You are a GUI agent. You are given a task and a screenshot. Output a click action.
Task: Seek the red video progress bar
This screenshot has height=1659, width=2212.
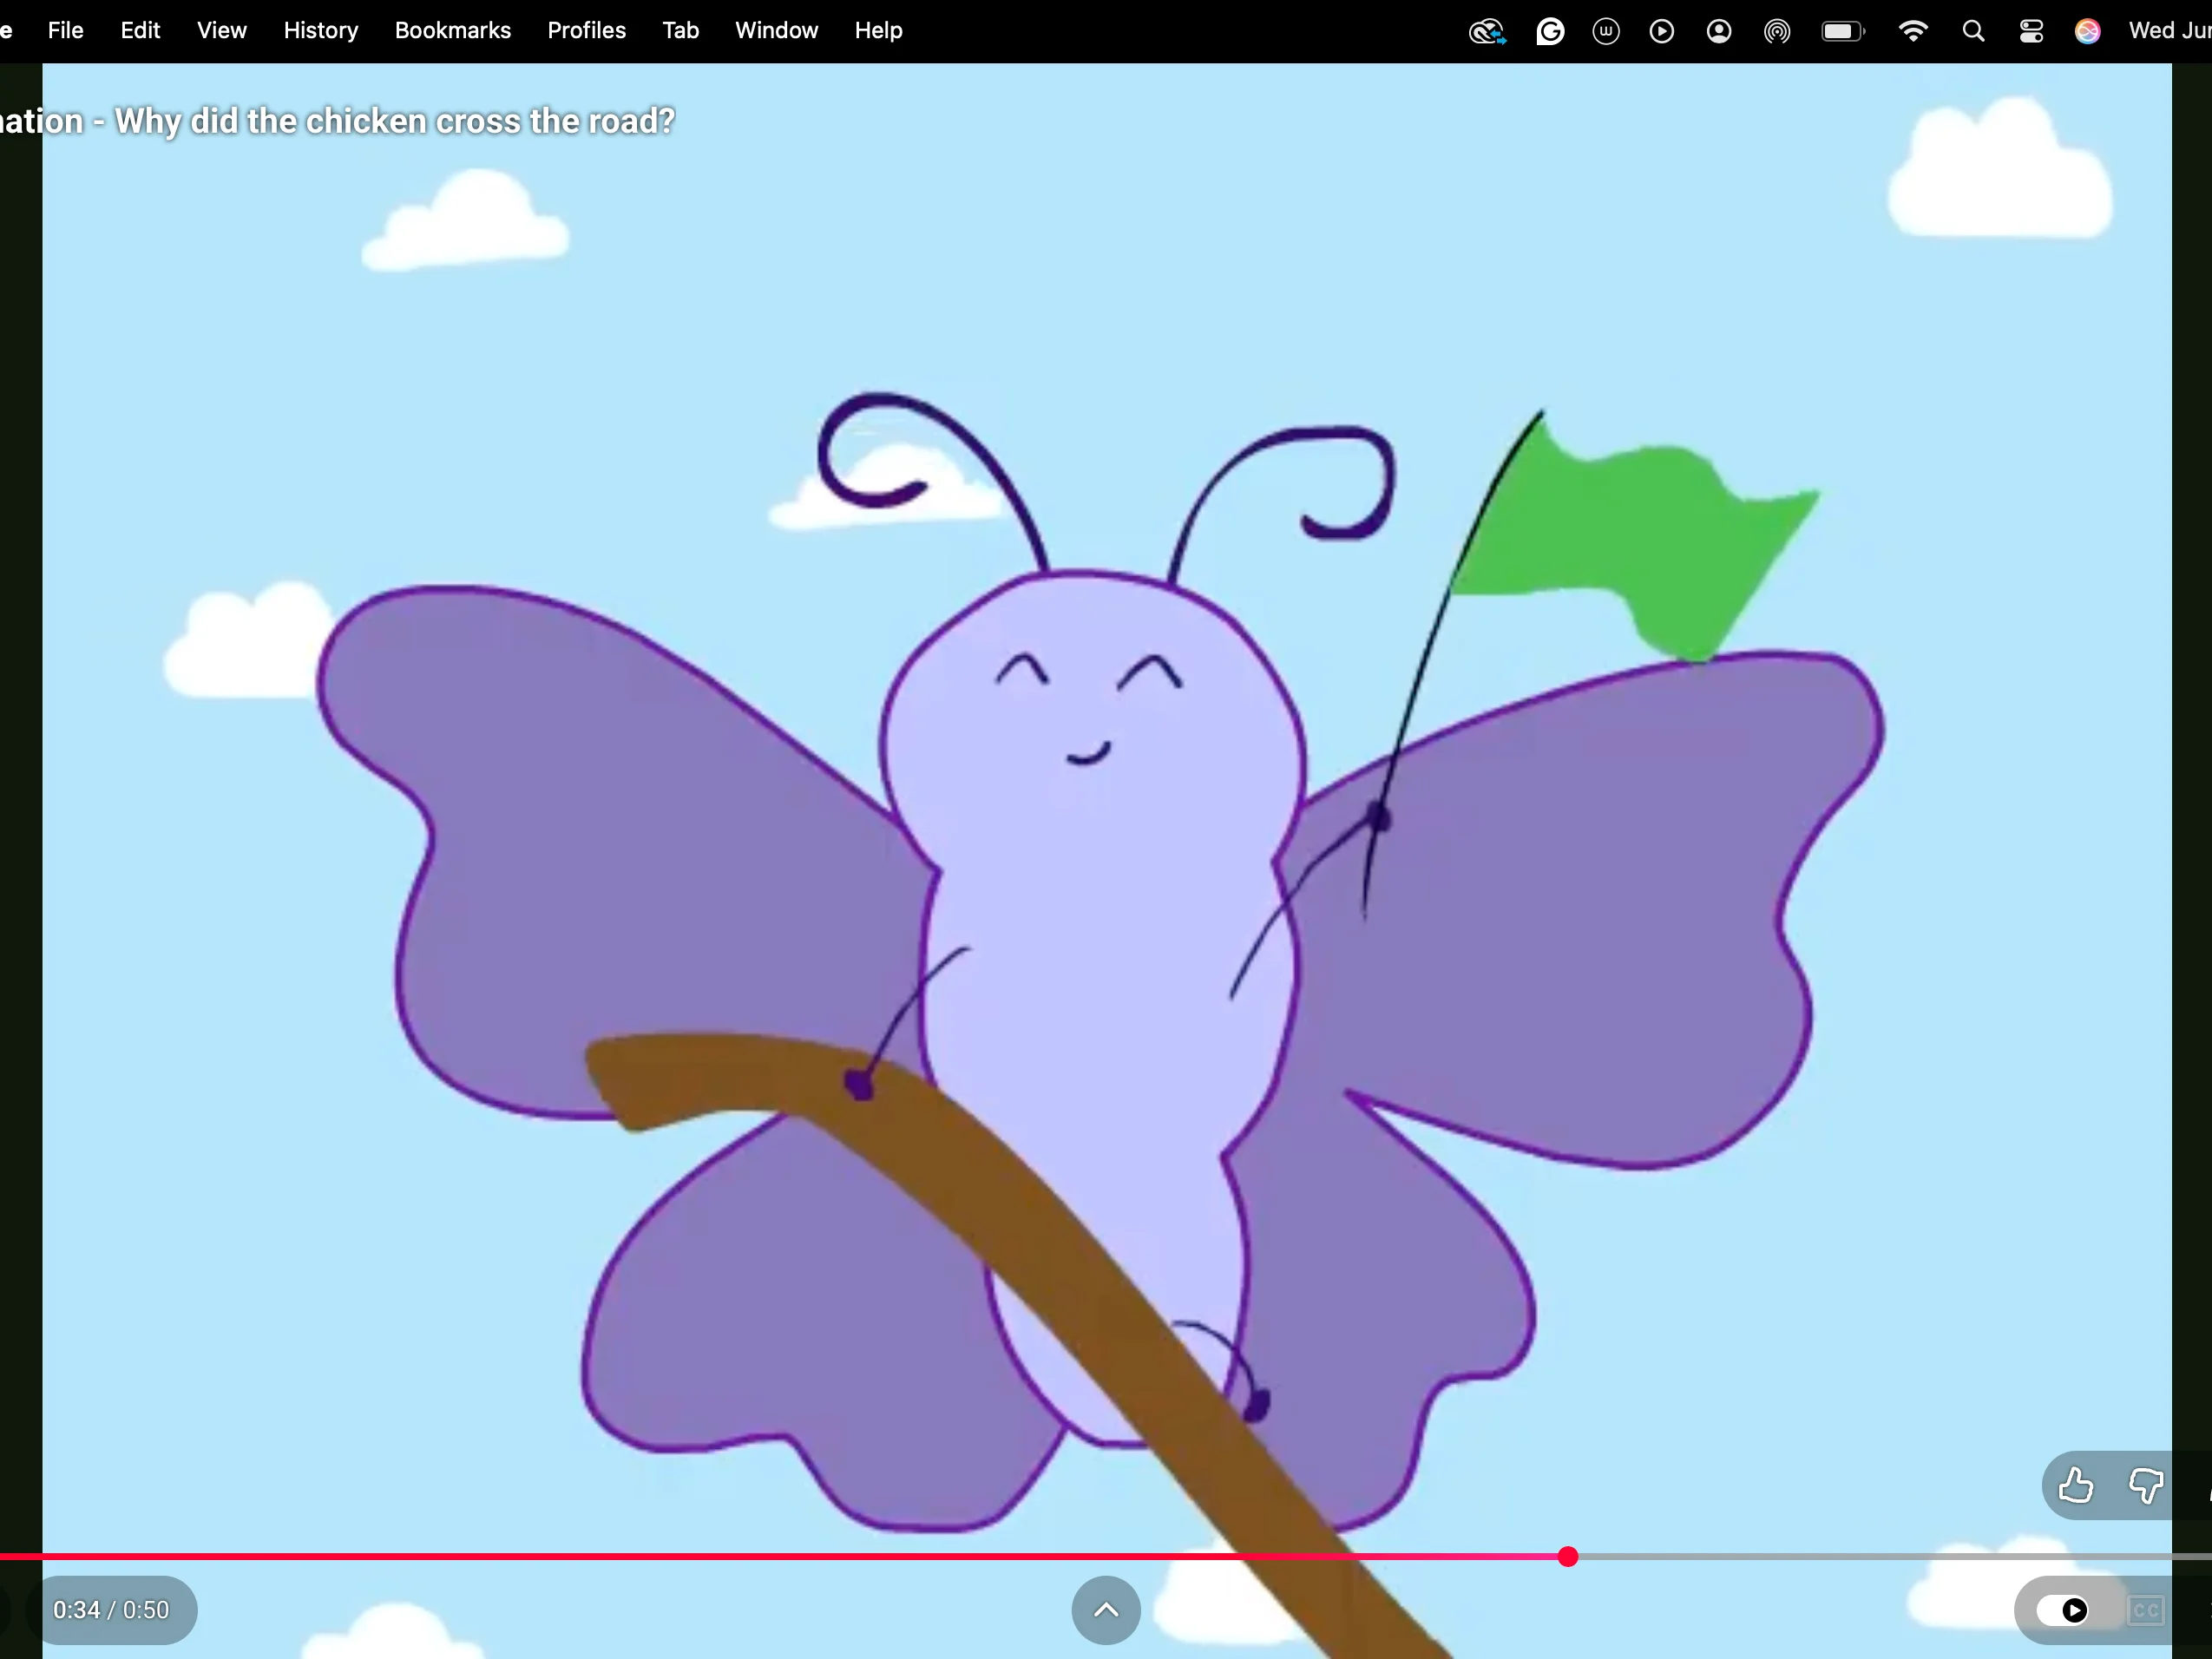[1106, 1556]
